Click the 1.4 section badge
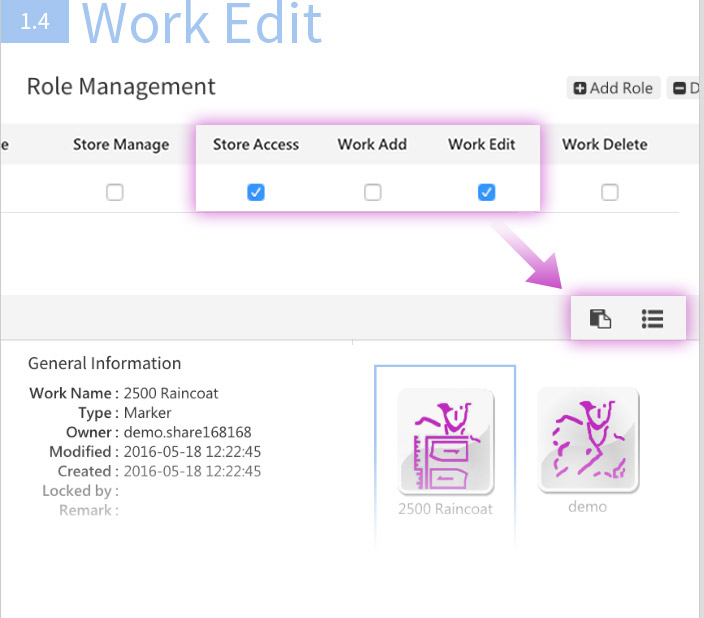The width and height of the screenshot is (704, 618). (35, 22)
